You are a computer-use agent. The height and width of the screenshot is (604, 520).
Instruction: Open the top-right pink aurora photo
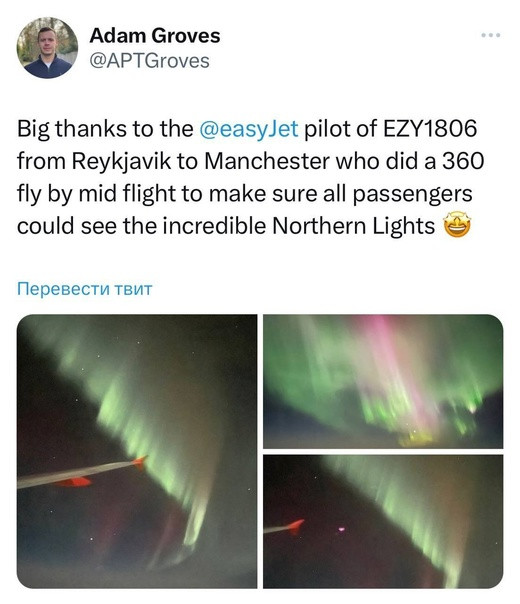point(383,381)
